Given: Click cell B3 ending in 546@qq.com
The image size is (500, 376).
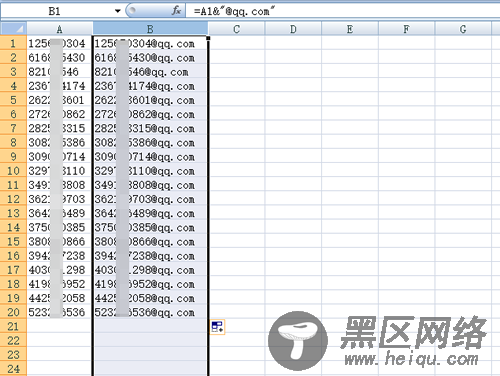Looking at the screenshot, I should coord(150,71).
